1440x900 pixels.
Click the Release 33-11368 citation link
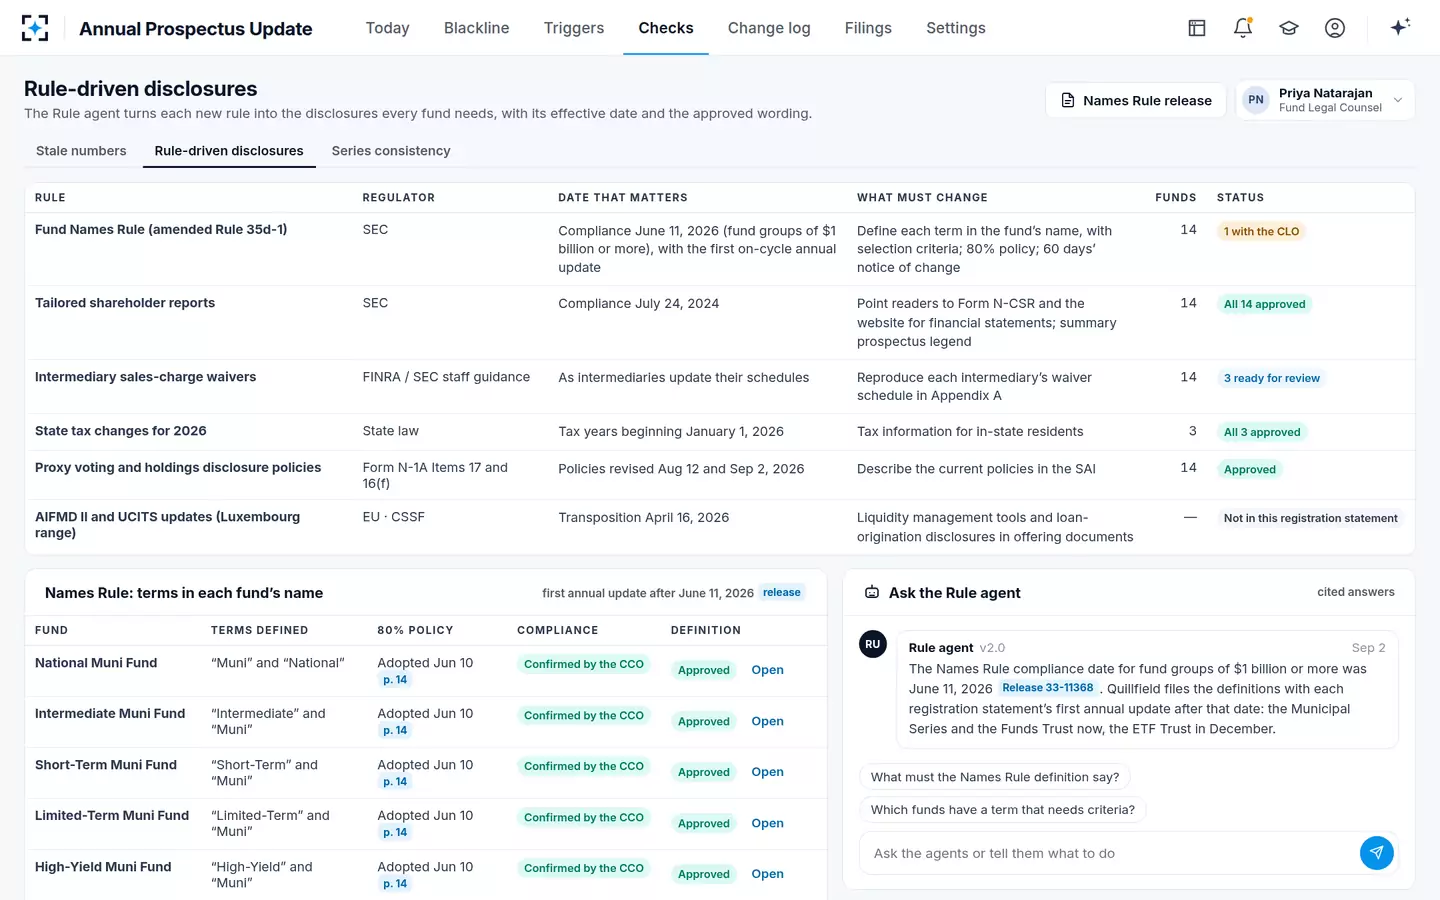coord(1048,688)
